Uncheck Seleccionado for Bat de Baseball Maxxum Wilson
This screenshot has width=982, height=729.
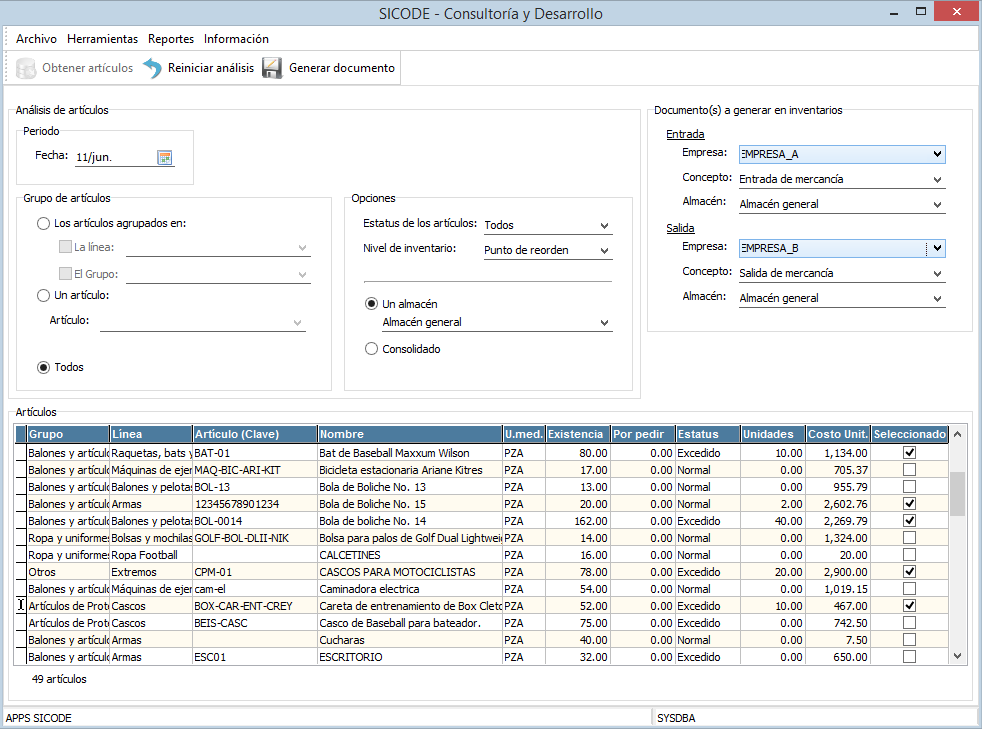(x=909, y=453)
